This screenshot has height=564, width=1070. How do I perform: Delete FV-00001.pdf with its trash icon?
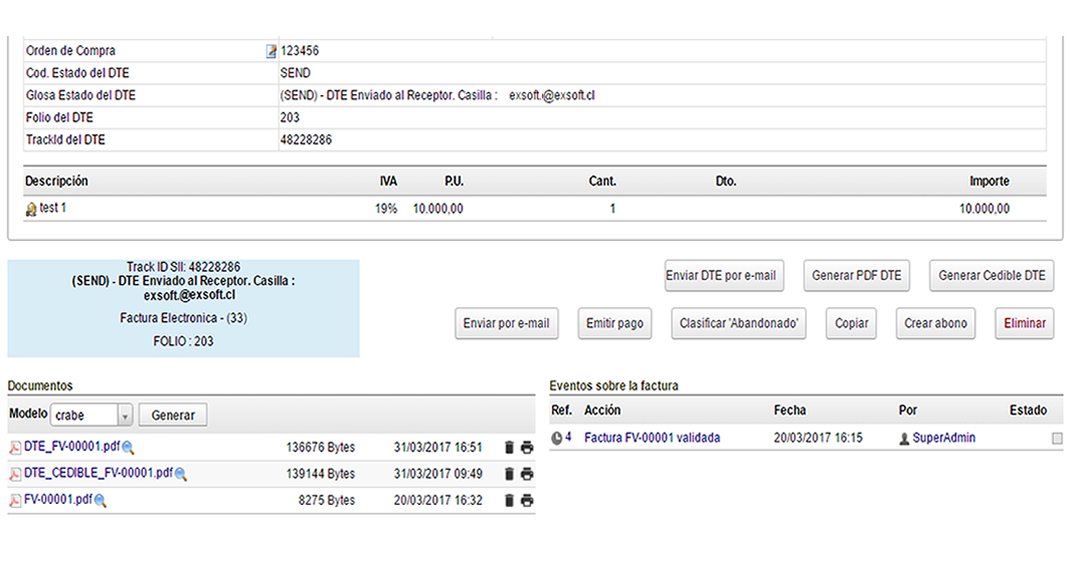[509, 500]
